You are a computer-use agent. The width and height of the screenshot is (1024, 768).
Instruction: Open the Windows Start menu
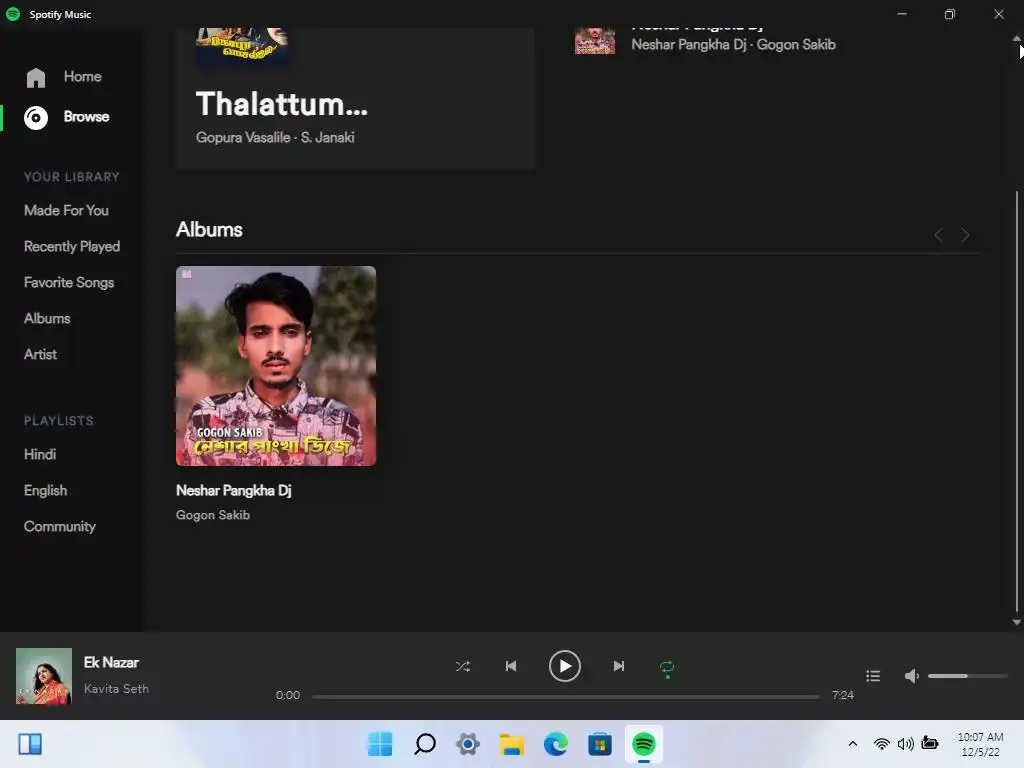[380, 744]
